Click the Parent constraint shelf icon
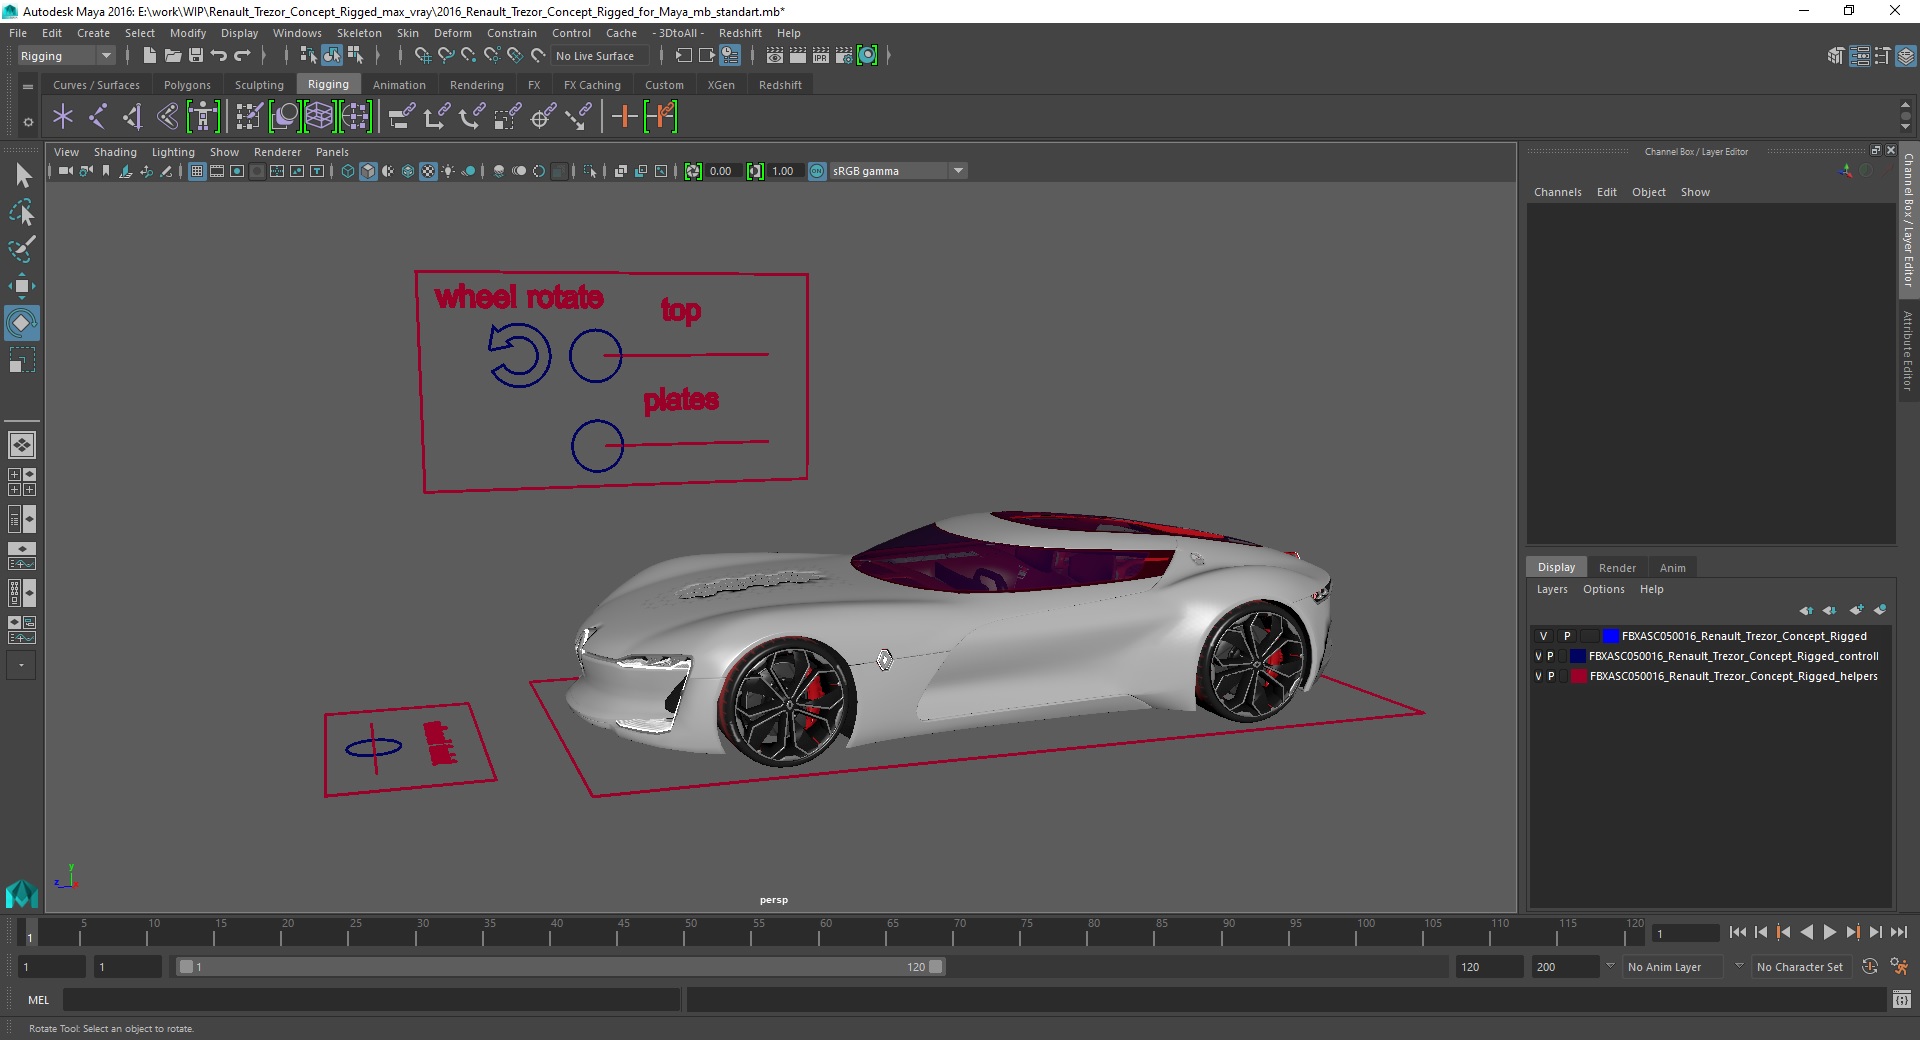The height and width of the screenshot is (1040, 1920). tap(402, 117)
